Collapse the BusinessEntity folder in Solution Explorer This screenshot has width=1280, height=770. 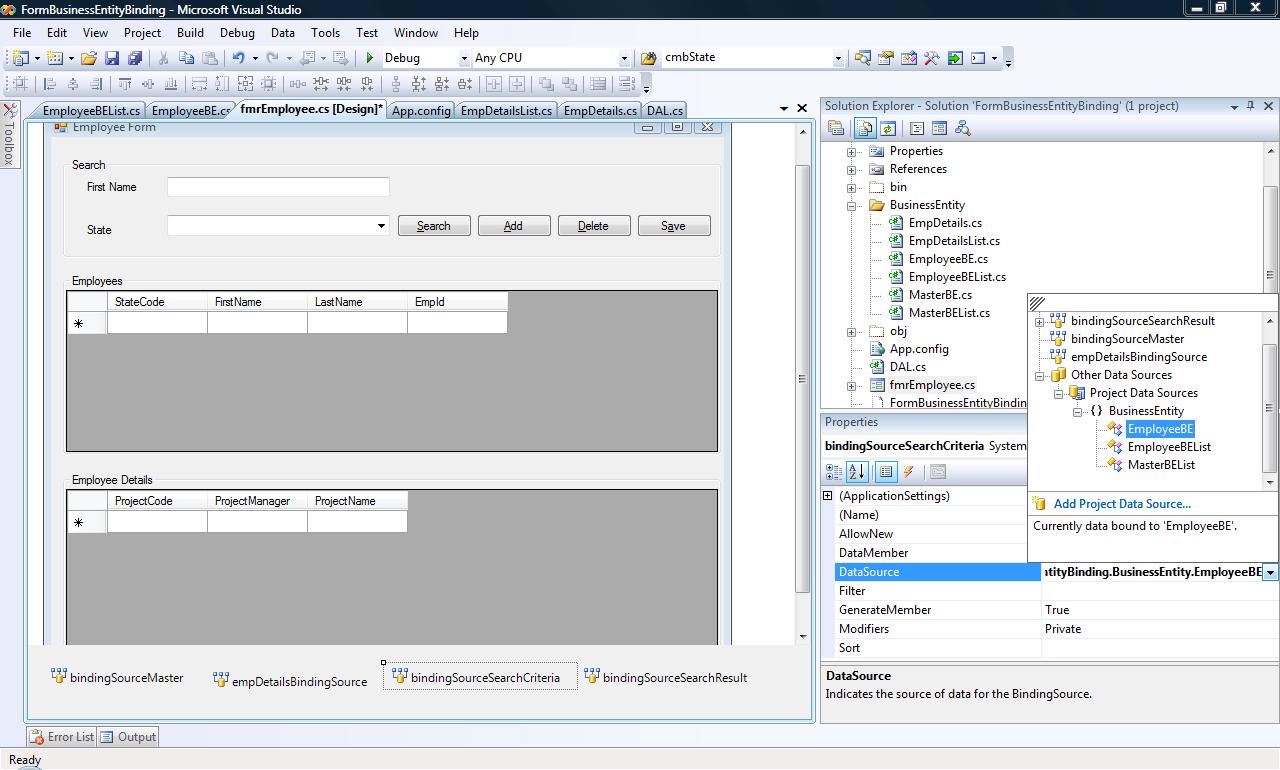(x=852, y=206)
